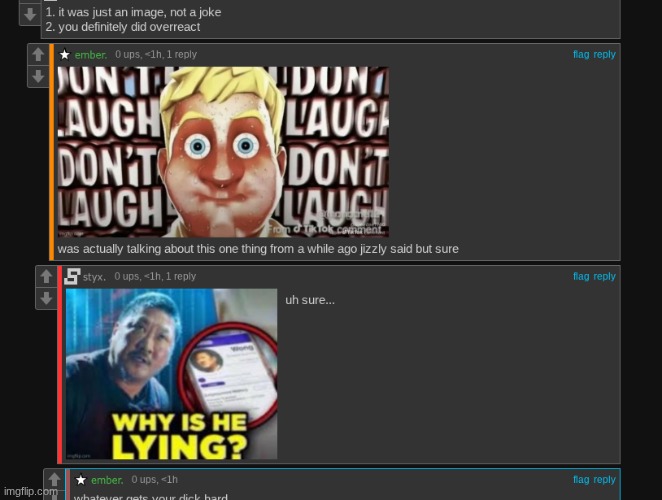Viewport: 662px width, 500px height.
Task: Upvote ember's bottom comment with no replies
Action: point(54,480)
